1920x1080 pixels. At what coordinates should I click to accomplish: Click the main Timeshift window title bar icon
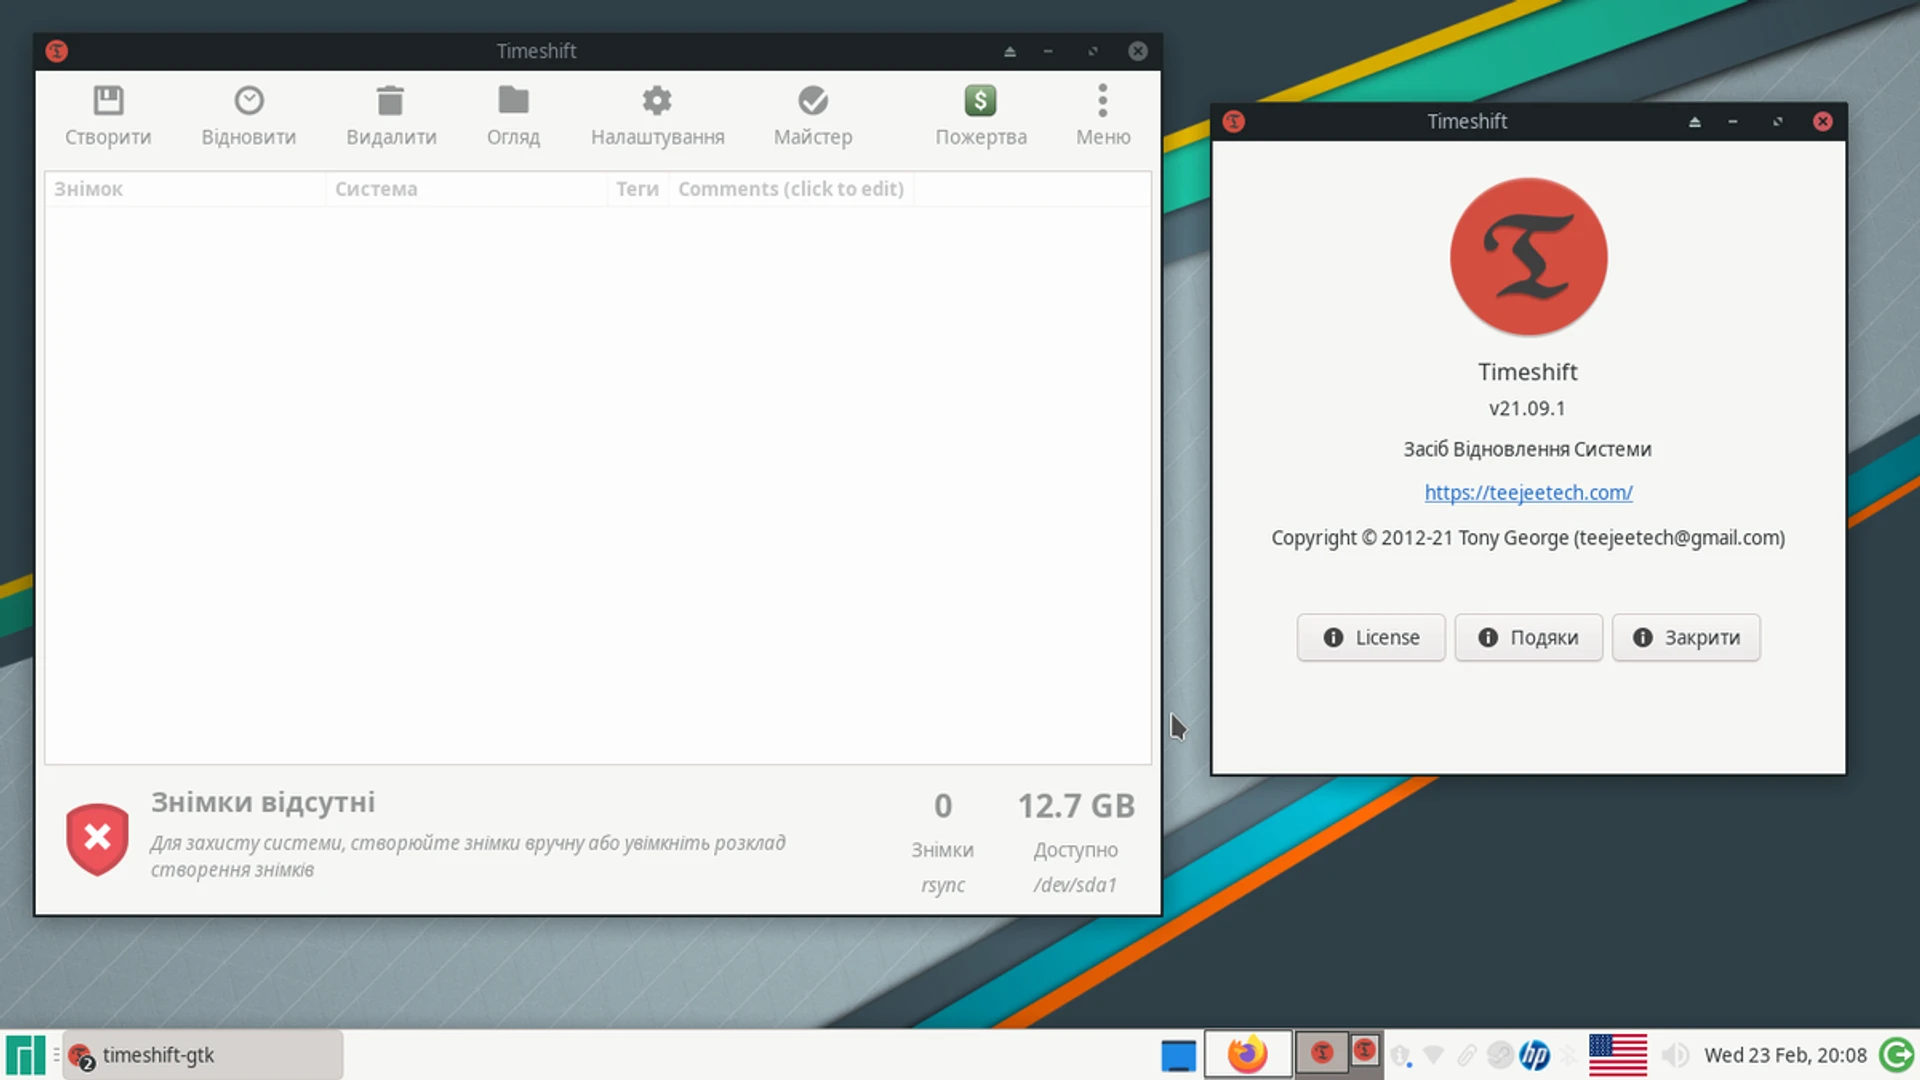(x=57, y=51)
